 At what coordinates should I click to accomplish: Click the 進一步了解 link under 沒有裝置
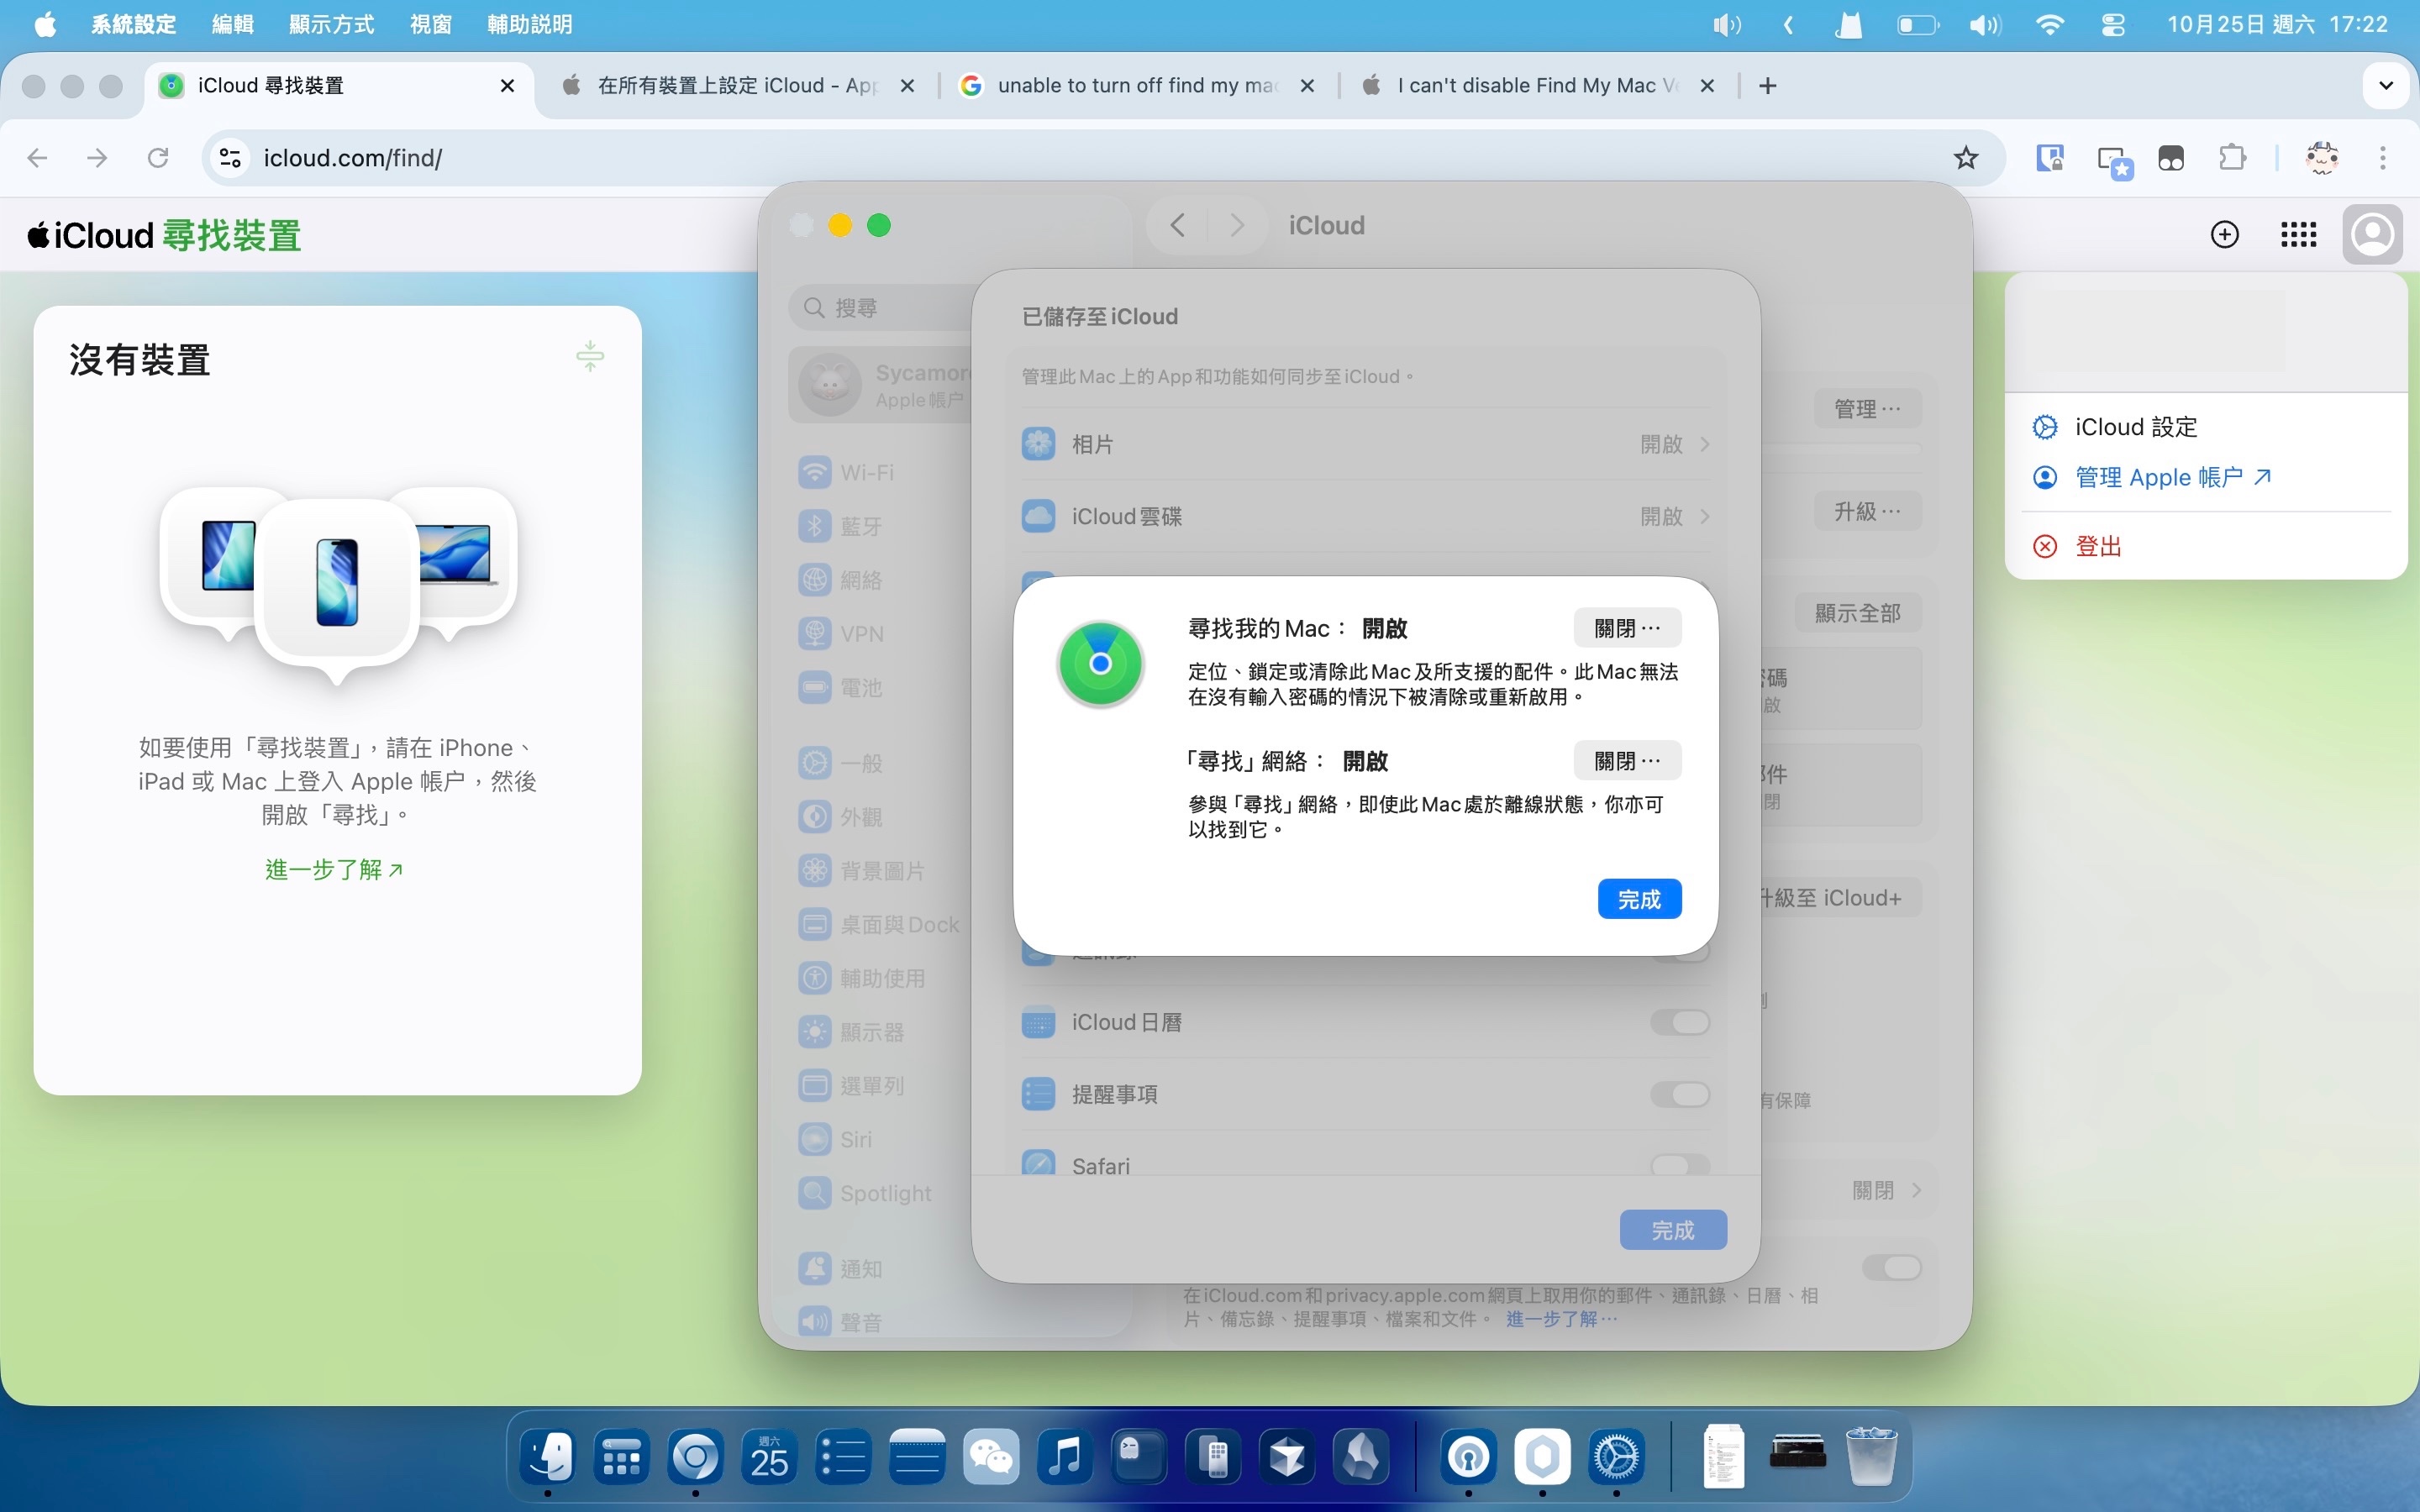coord(334,869)
